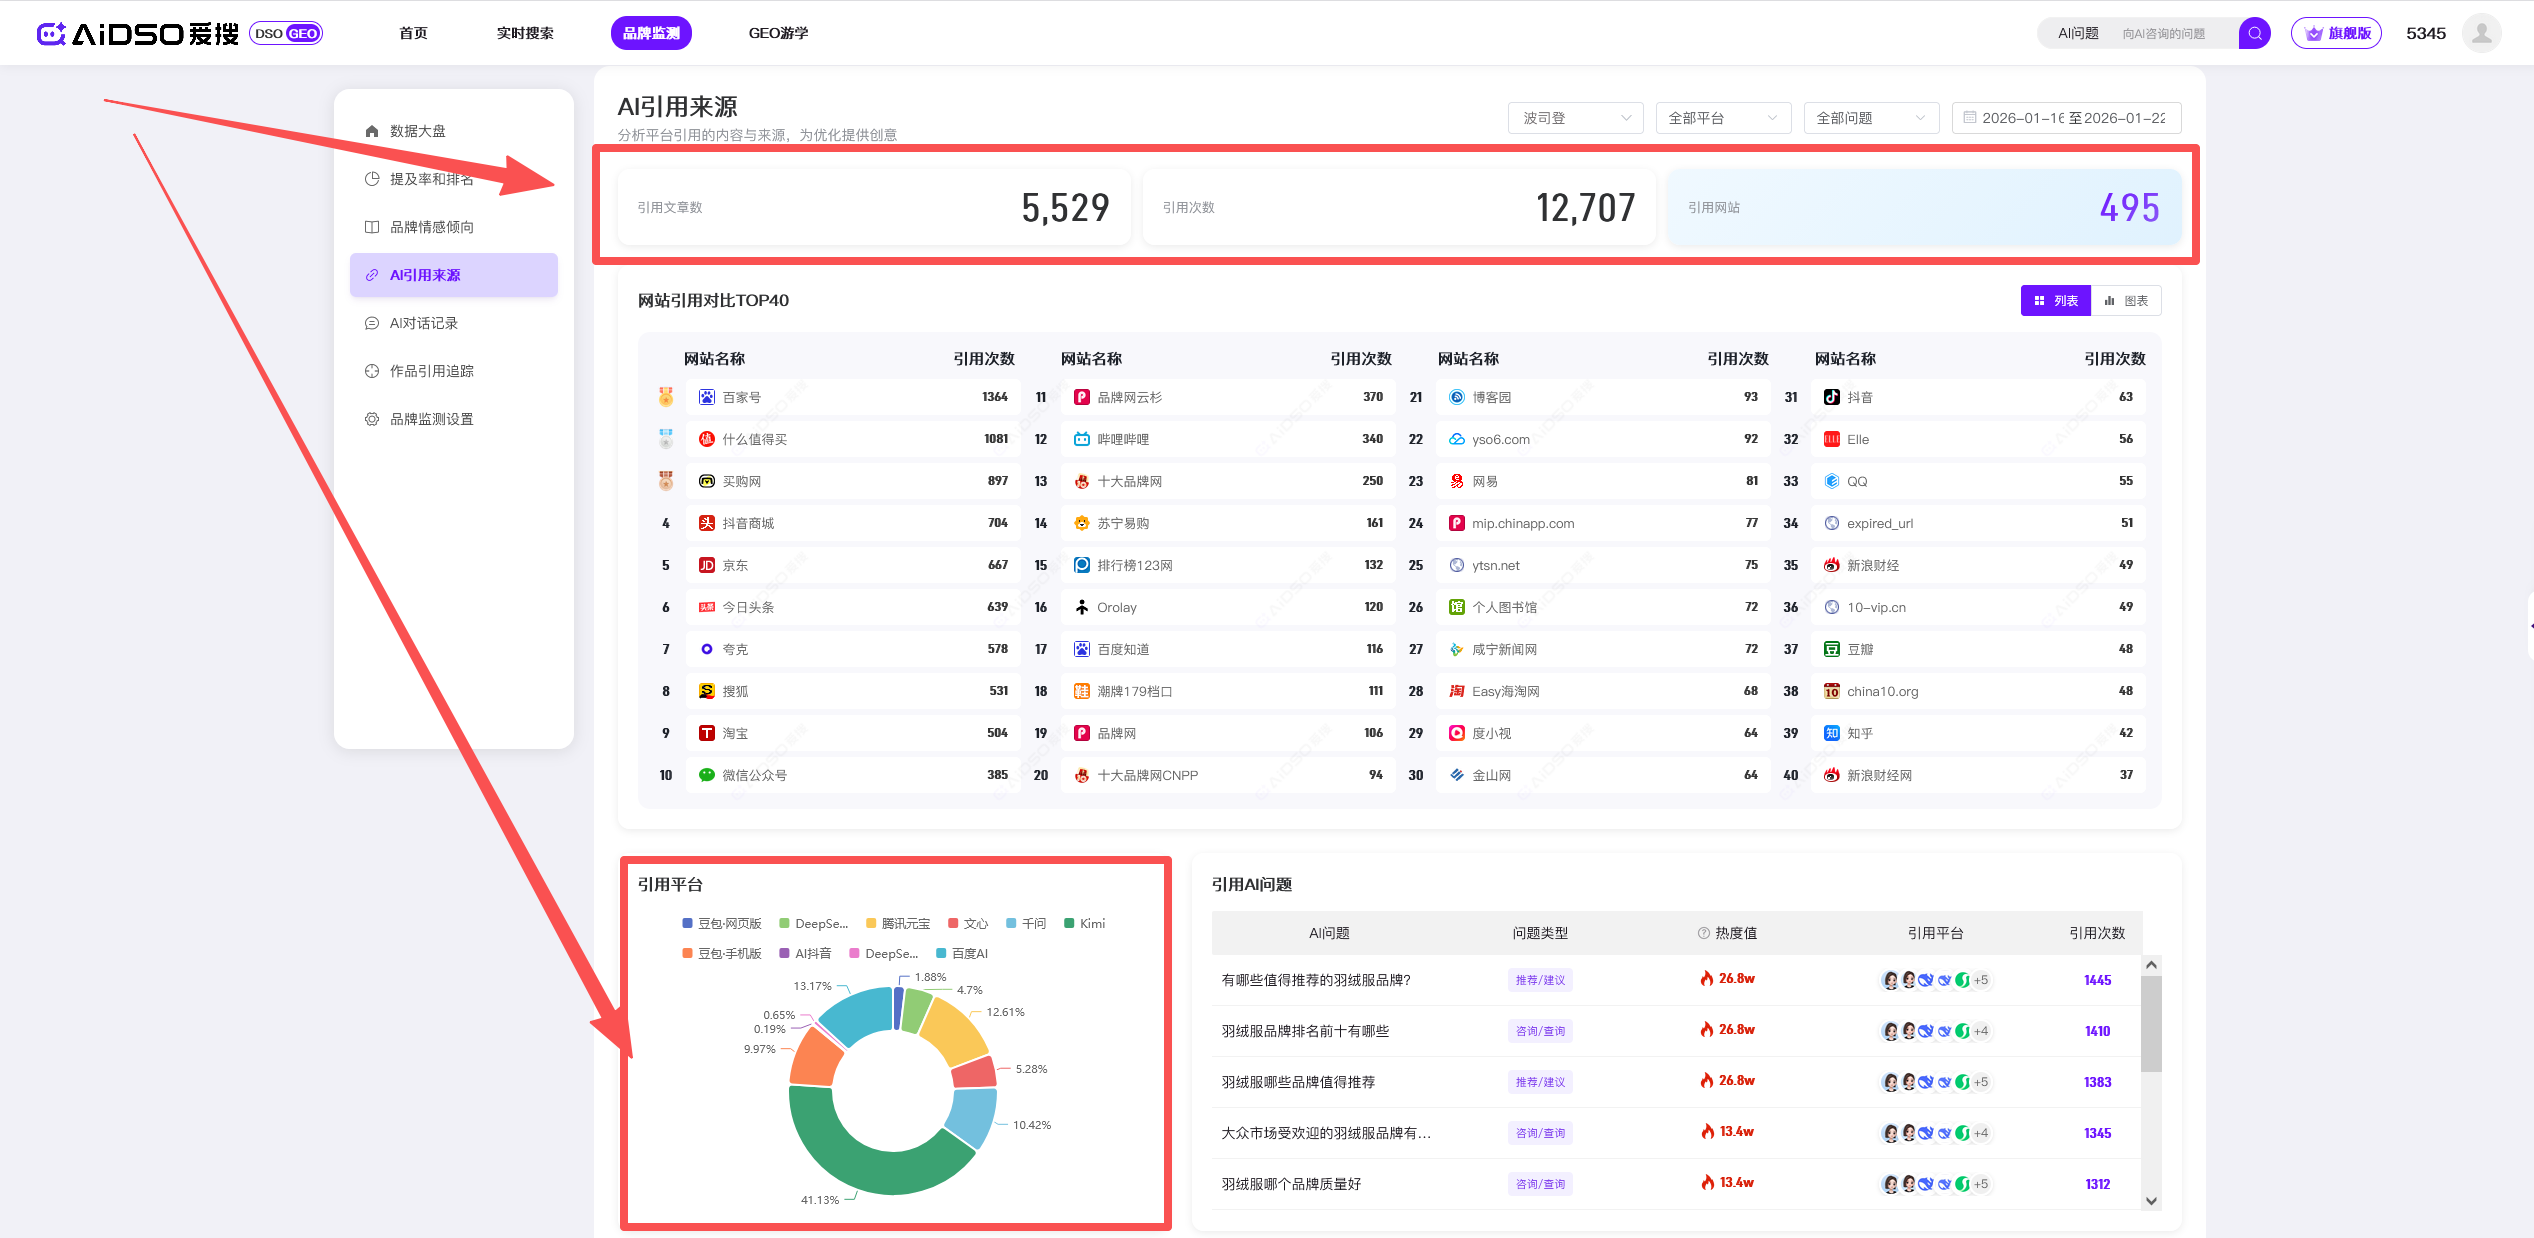
Task: Click the AI问题 search input field
Action: point(2165,34)
